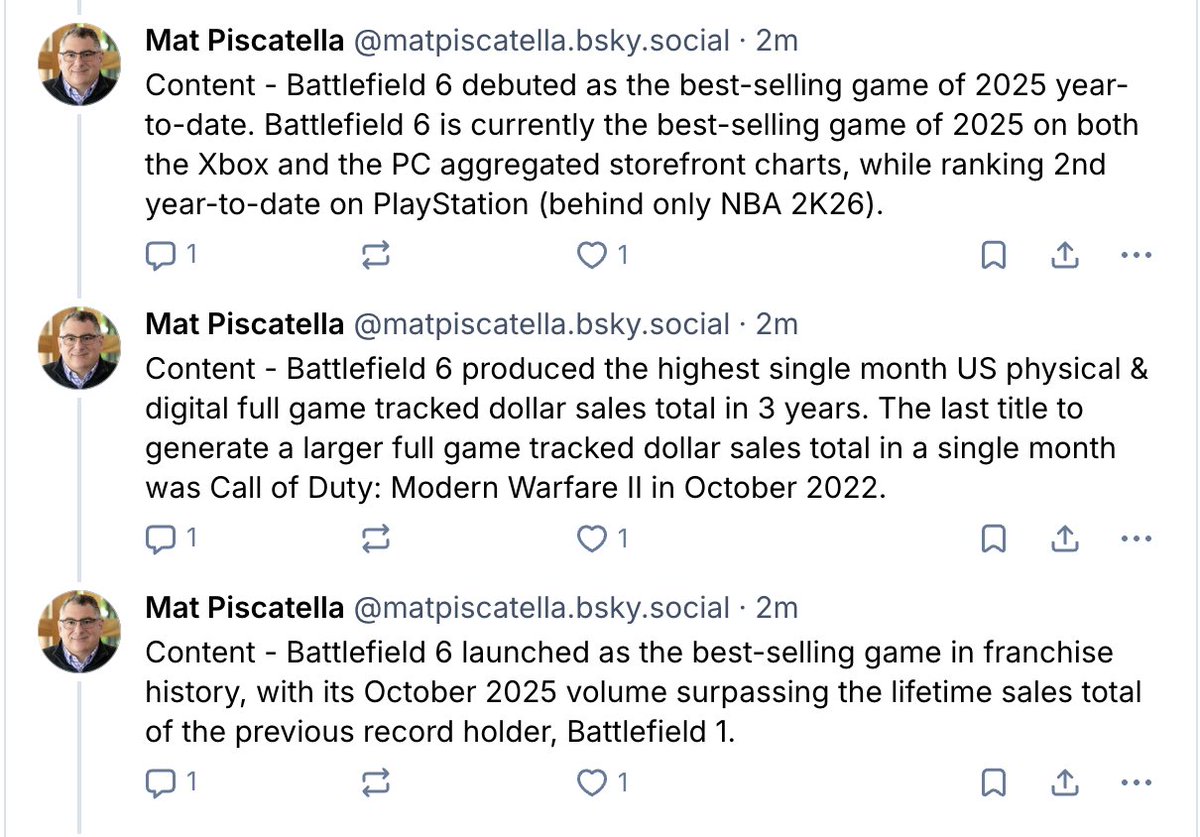Repost the Battlefield 6 year-to-date post

(x=376, y=257)
